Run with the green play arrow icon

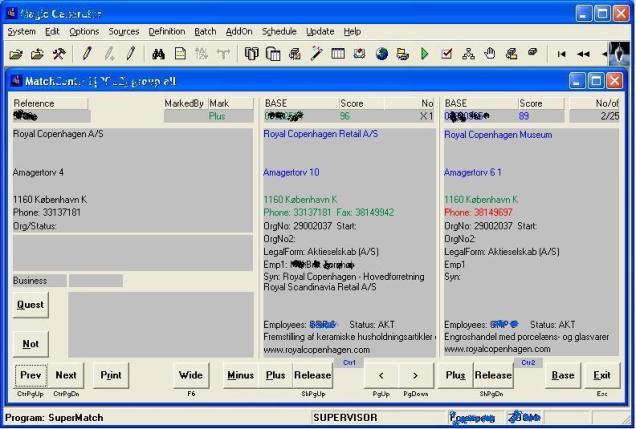pyautogui.click(x=425, y=54)
